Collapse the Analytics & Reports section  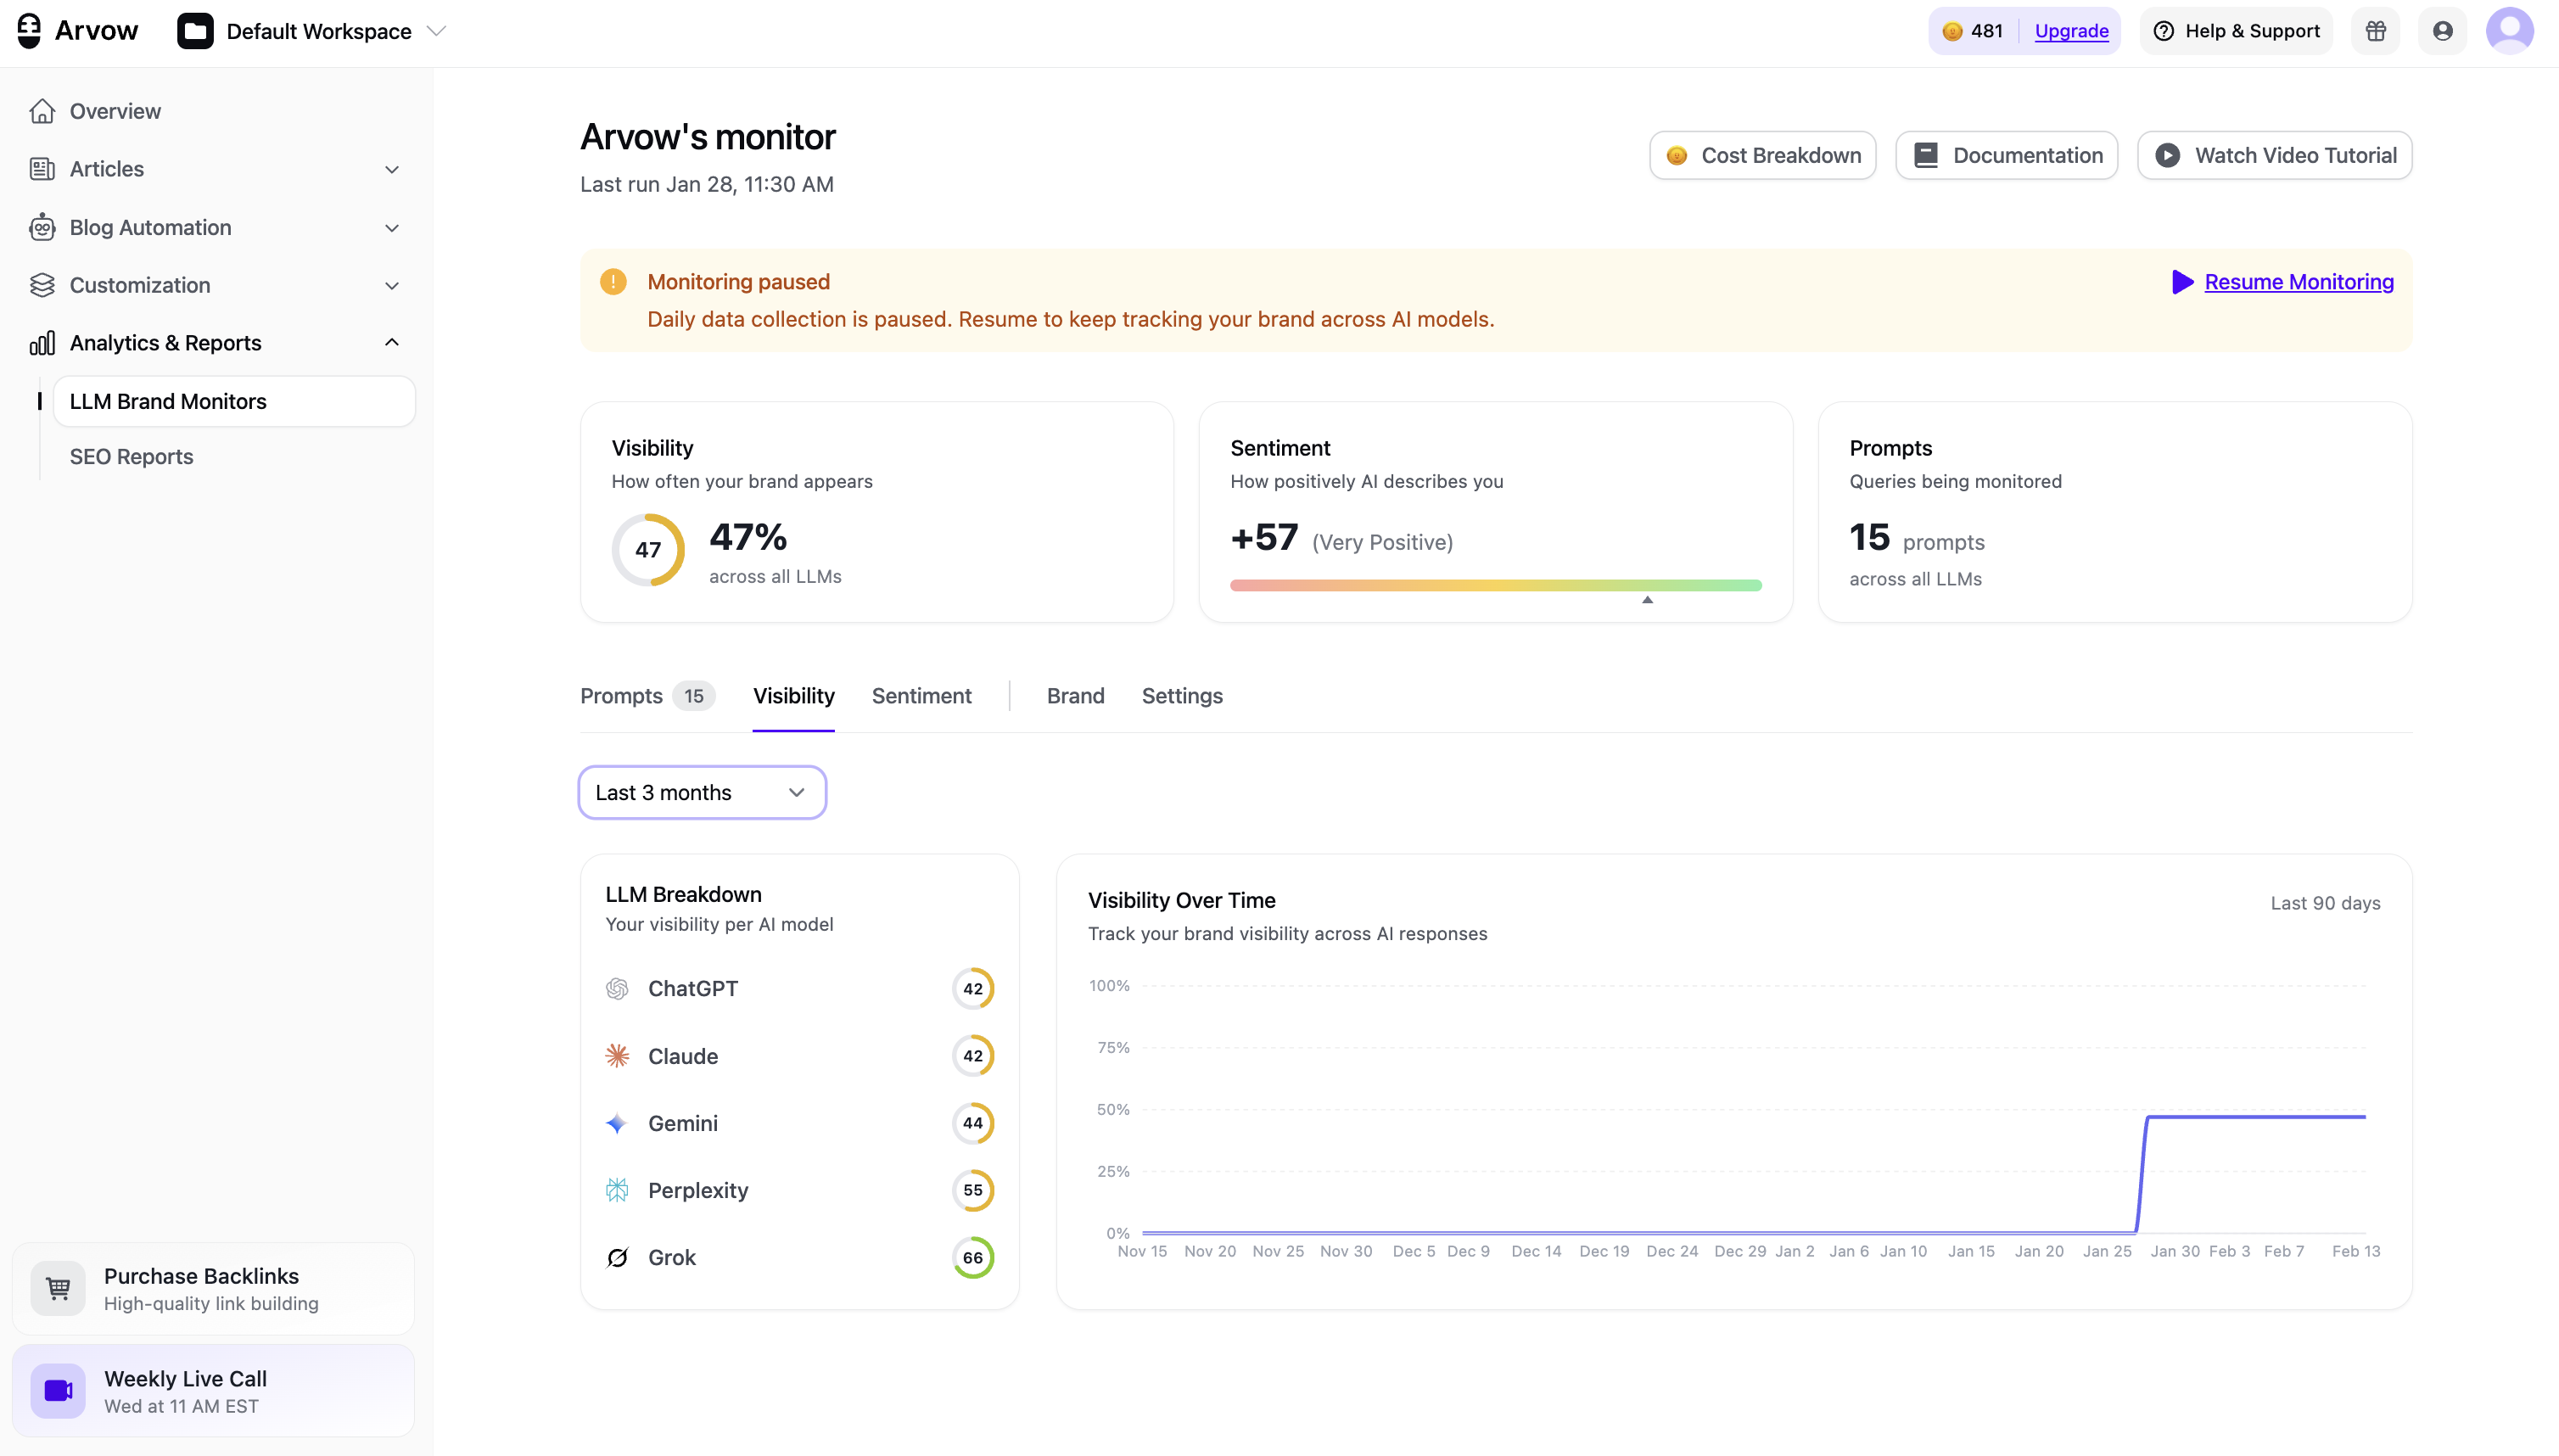coord(391,342)
